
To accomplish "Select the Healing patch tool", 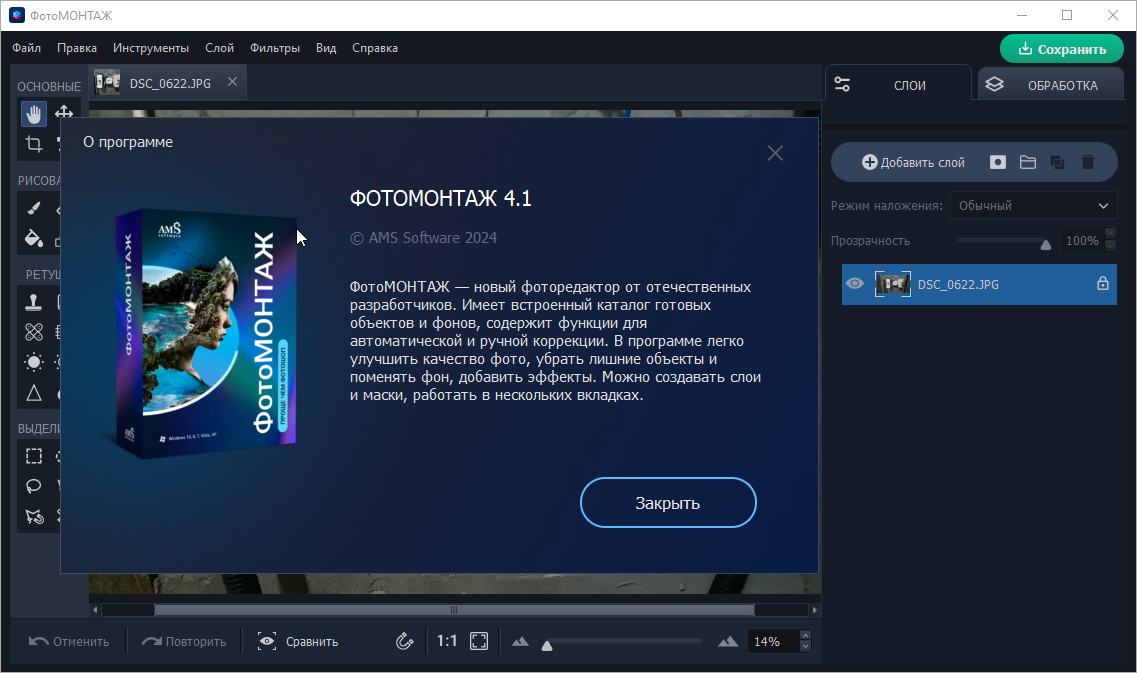I will (x=33, y=332).
